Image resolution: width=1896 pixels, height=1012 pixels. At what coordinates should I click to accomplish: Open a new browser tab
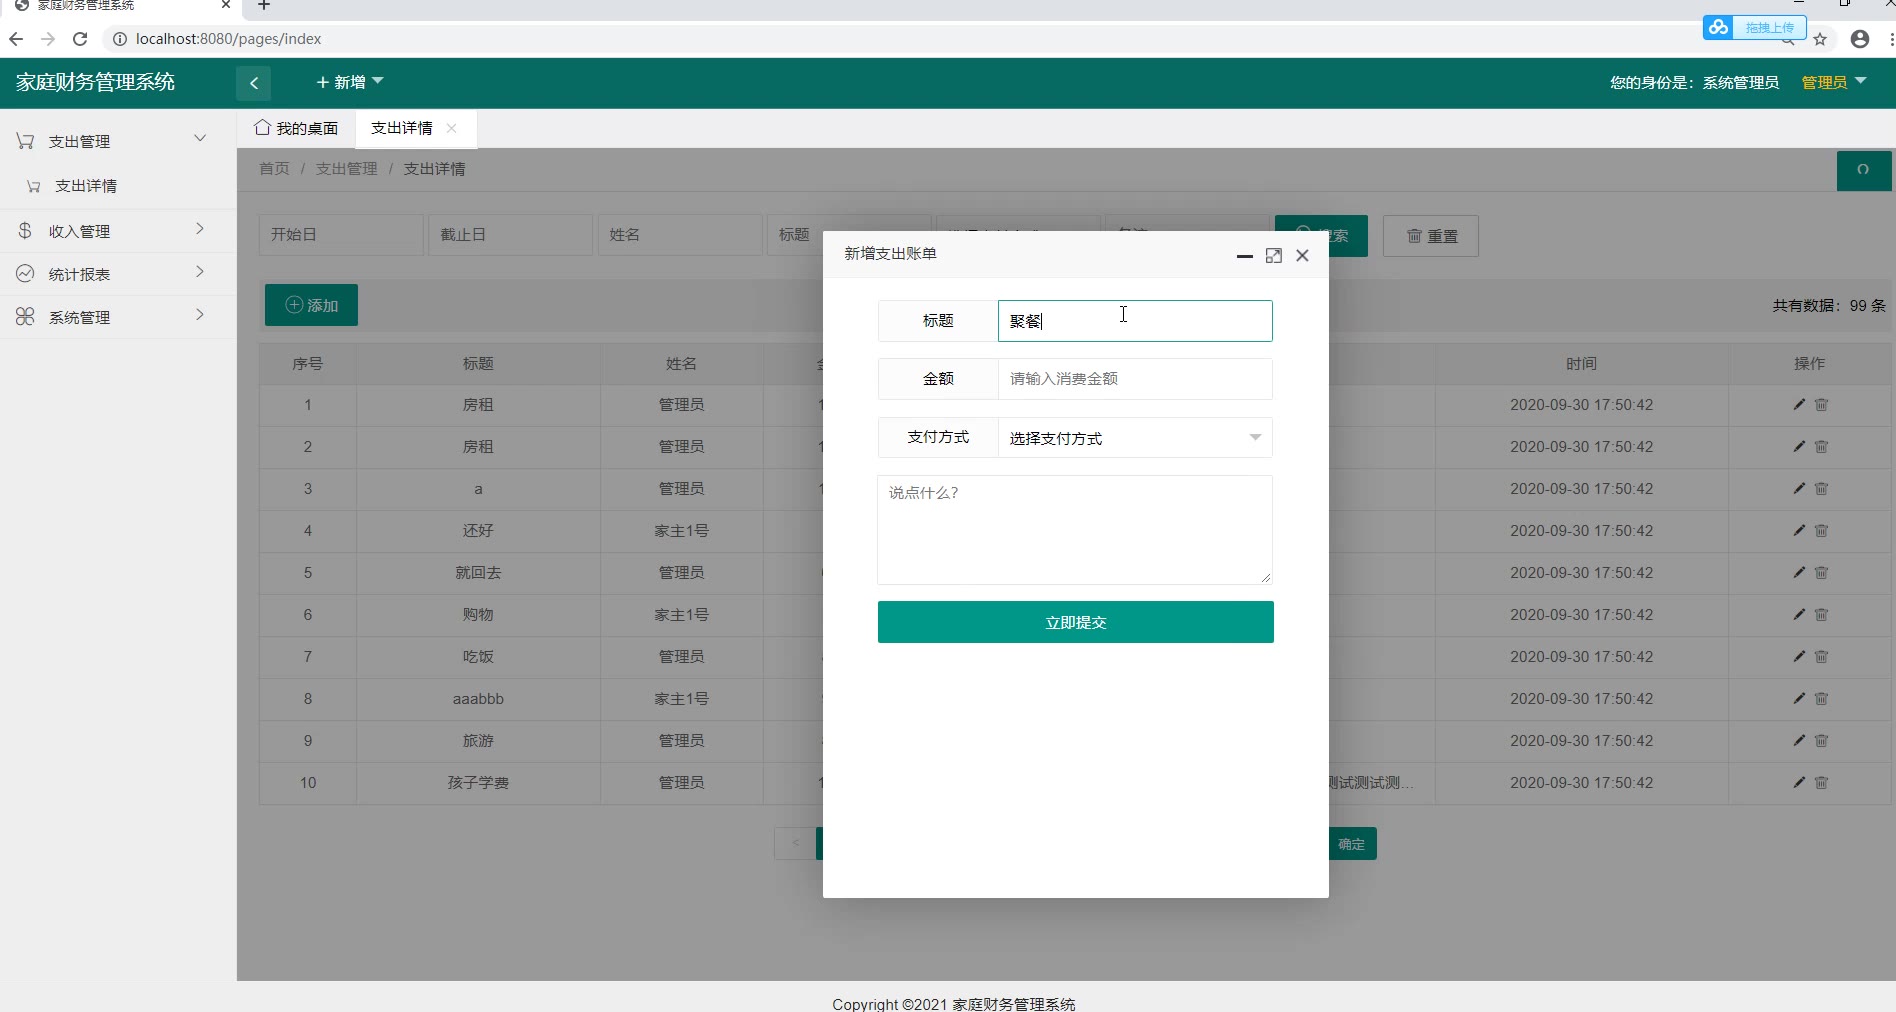(264, 5)
